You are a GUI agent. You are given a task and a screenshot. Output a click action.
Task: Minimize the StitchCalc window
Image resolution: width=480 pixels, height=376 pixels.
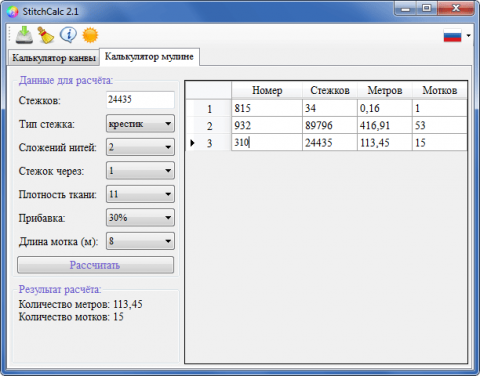pyautogui.click(x=405, y=9)
